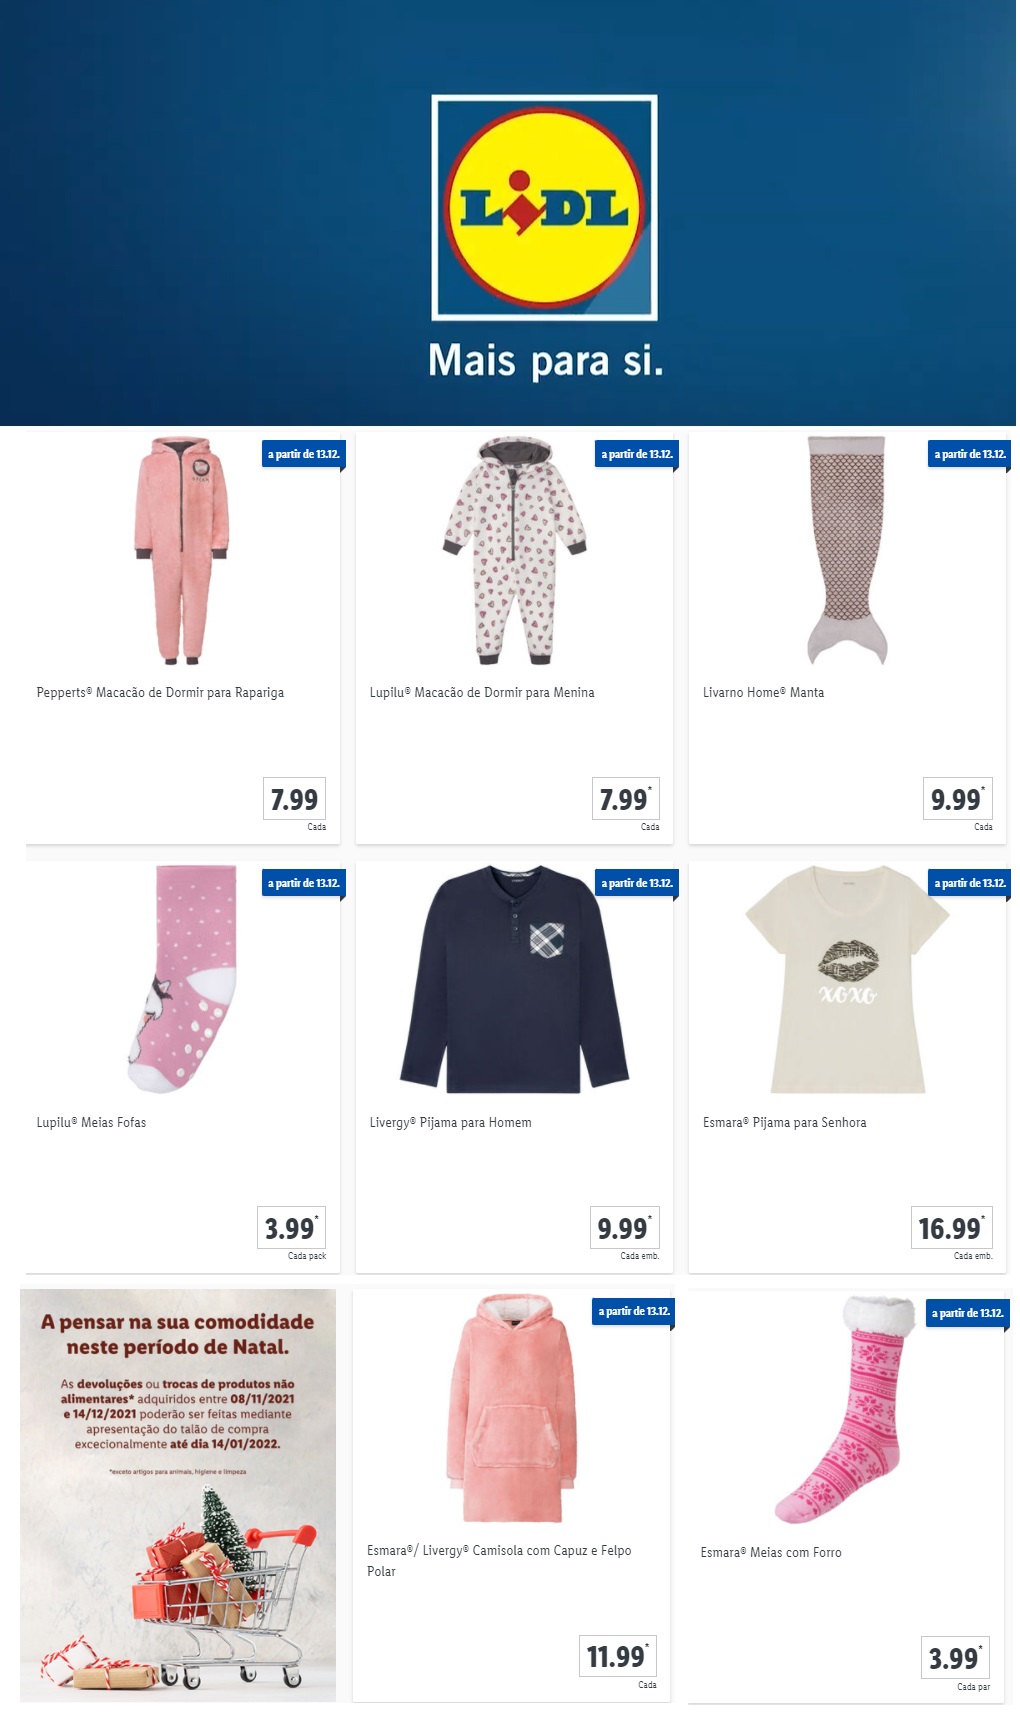Open the Christmas returns policy banner
The width and height of the screenshot is (1020, 1720).
coord(178,1495)
